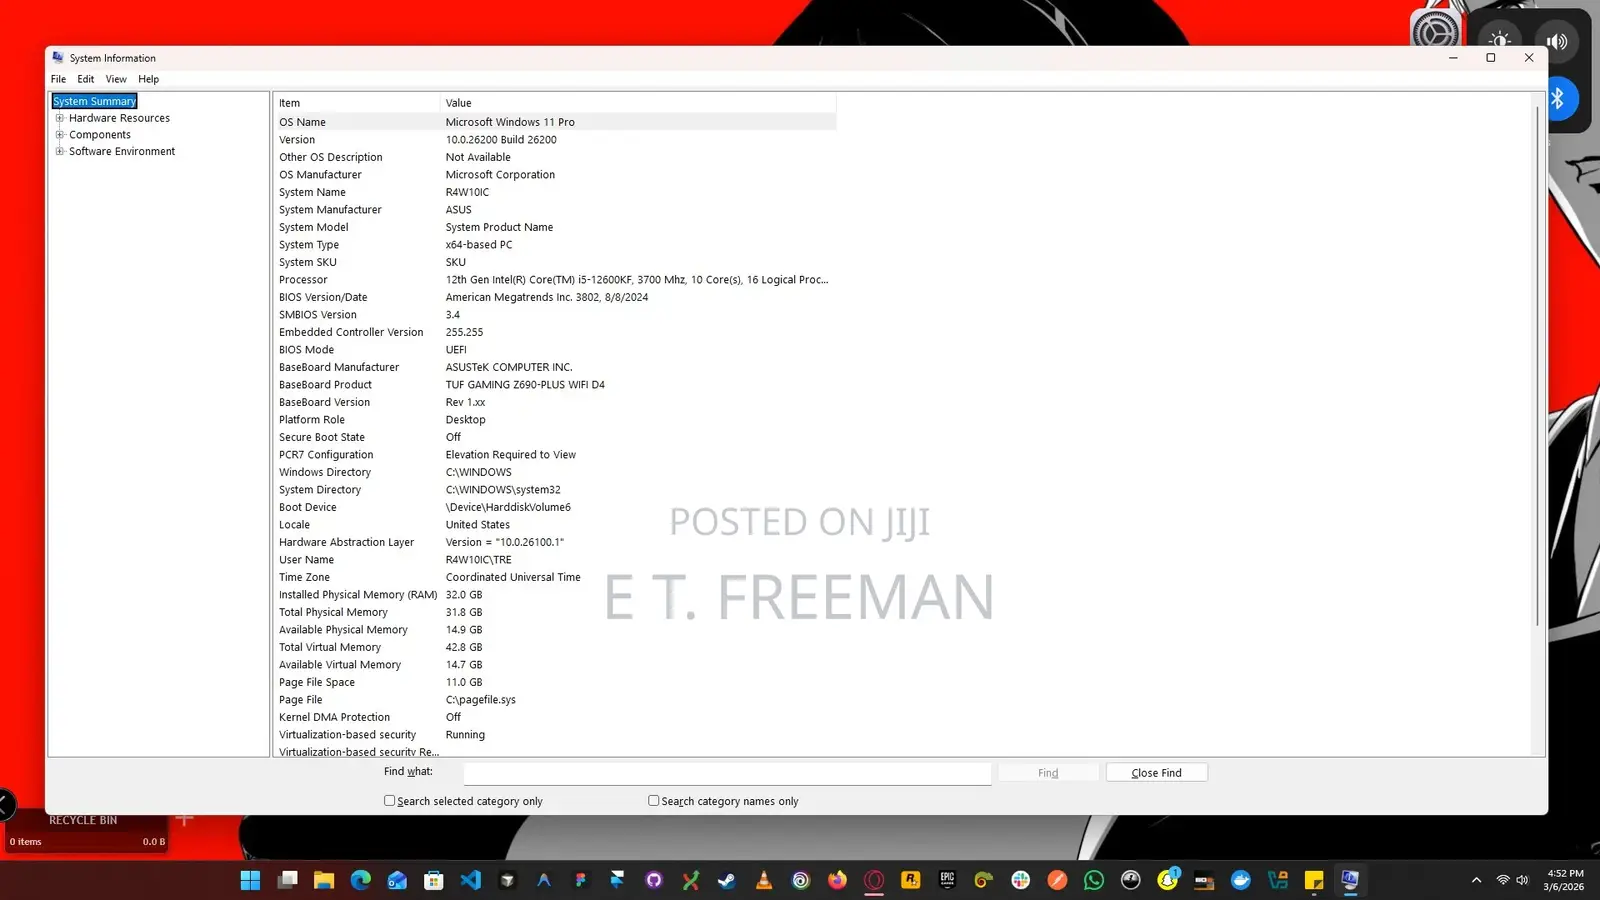Screen dimensions: 1600x900
Task: Launch Docker Desktop from the taskbar
Action: point(1241,880)
